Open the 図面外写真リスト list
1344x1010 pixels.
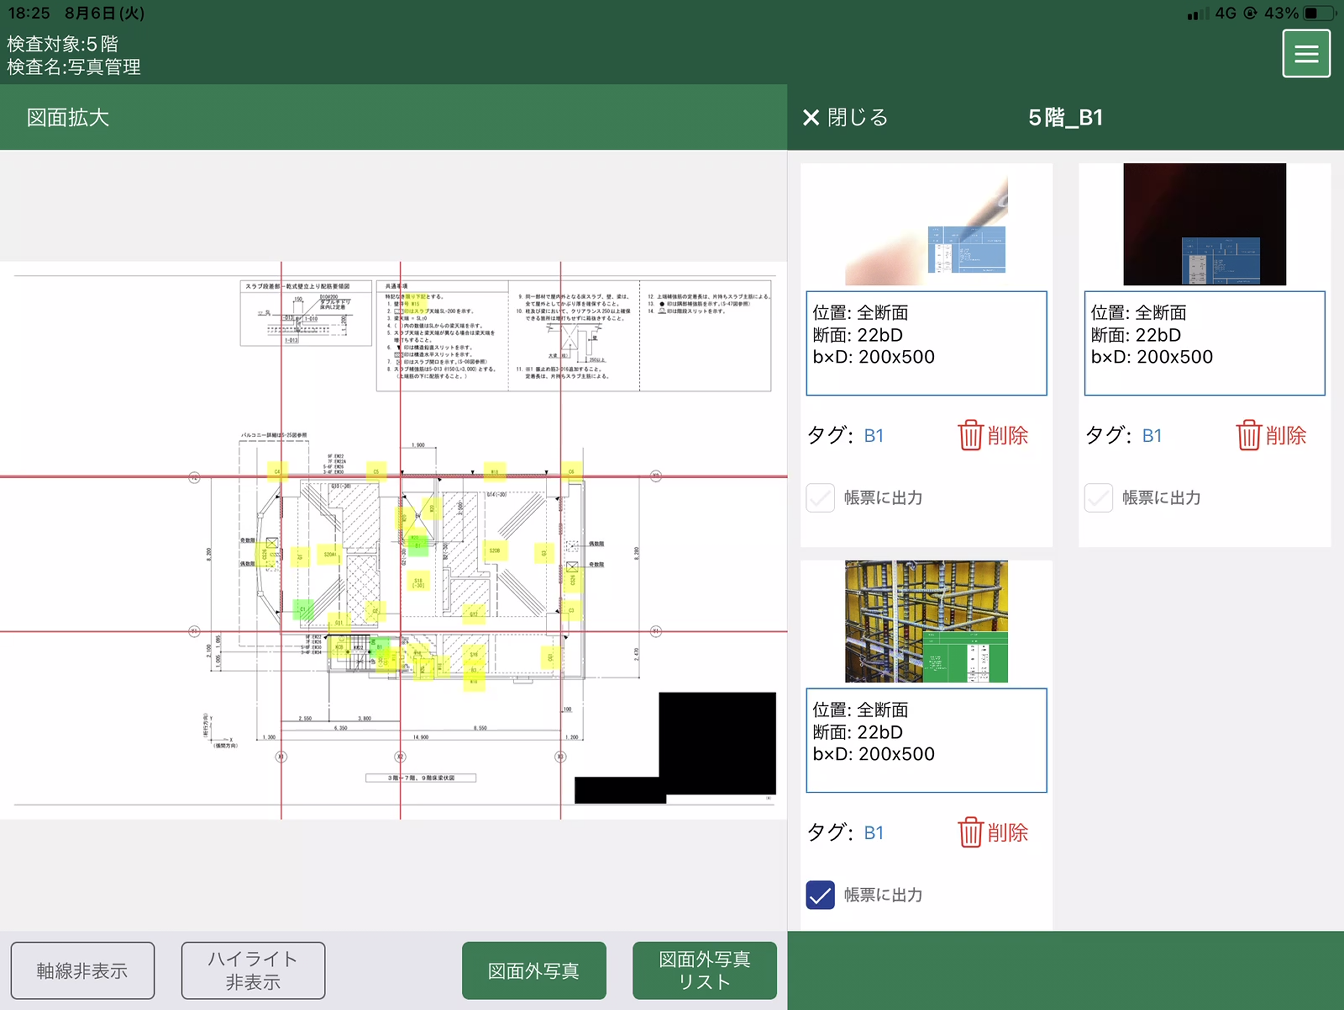[705, 971]
